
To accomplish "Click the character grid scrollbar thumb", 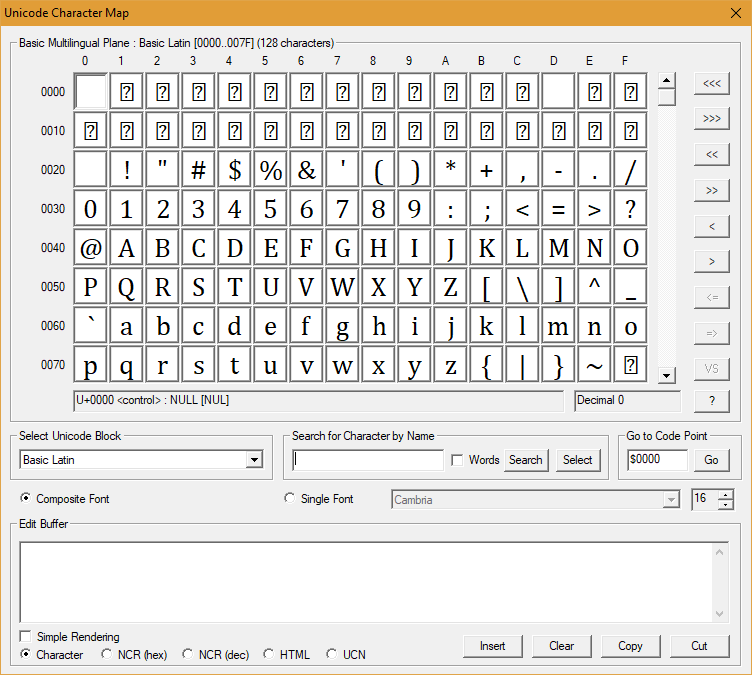I will pyautogui.click(x=667, y=97).
